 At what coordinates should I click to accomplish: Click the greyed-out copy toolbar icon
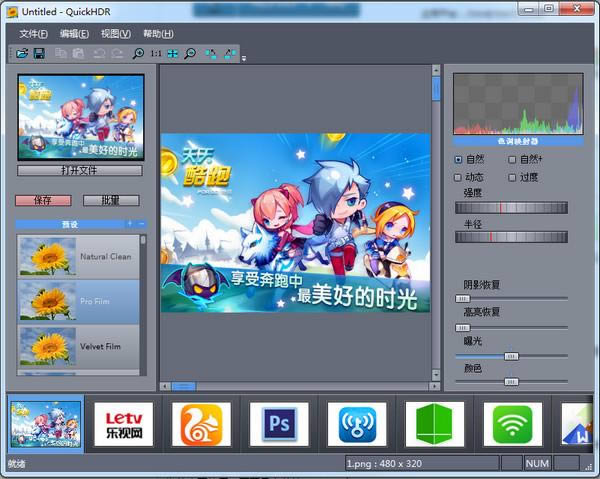tap(60, 53)
